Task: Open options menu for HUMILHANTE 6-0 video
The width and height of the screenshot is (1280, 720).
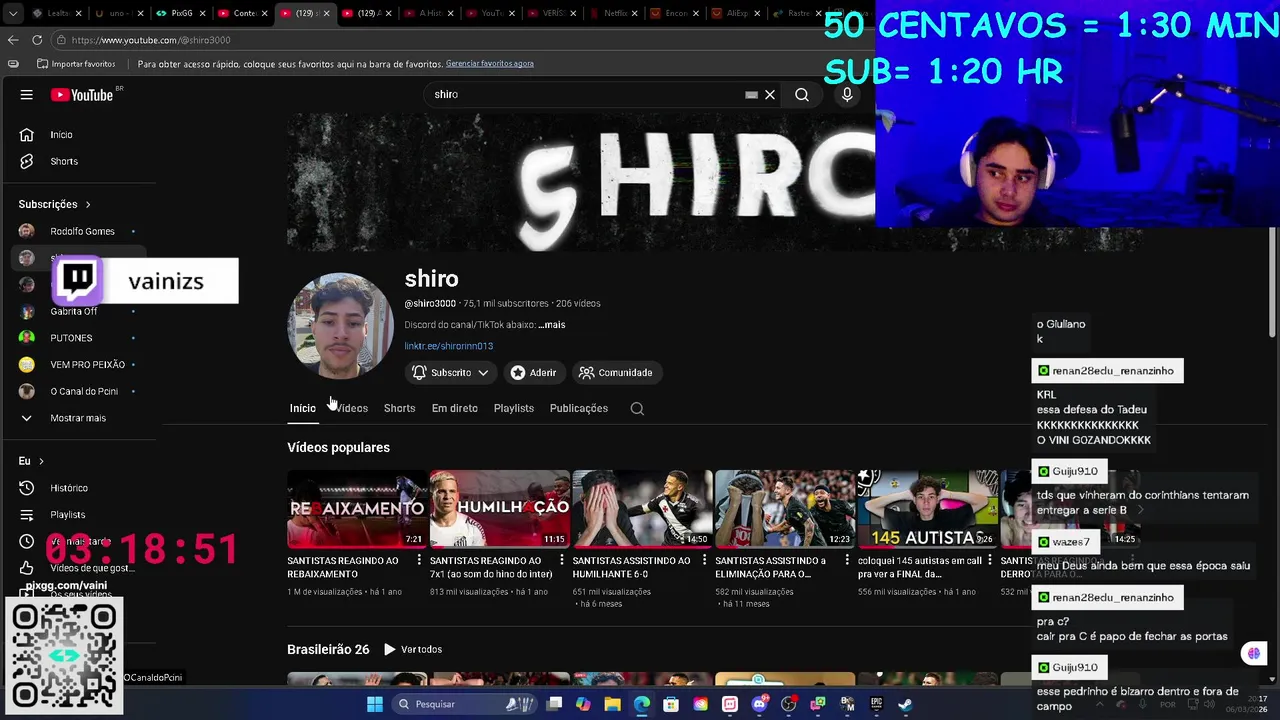Action: pyautogui.click(x=704, y=561)
